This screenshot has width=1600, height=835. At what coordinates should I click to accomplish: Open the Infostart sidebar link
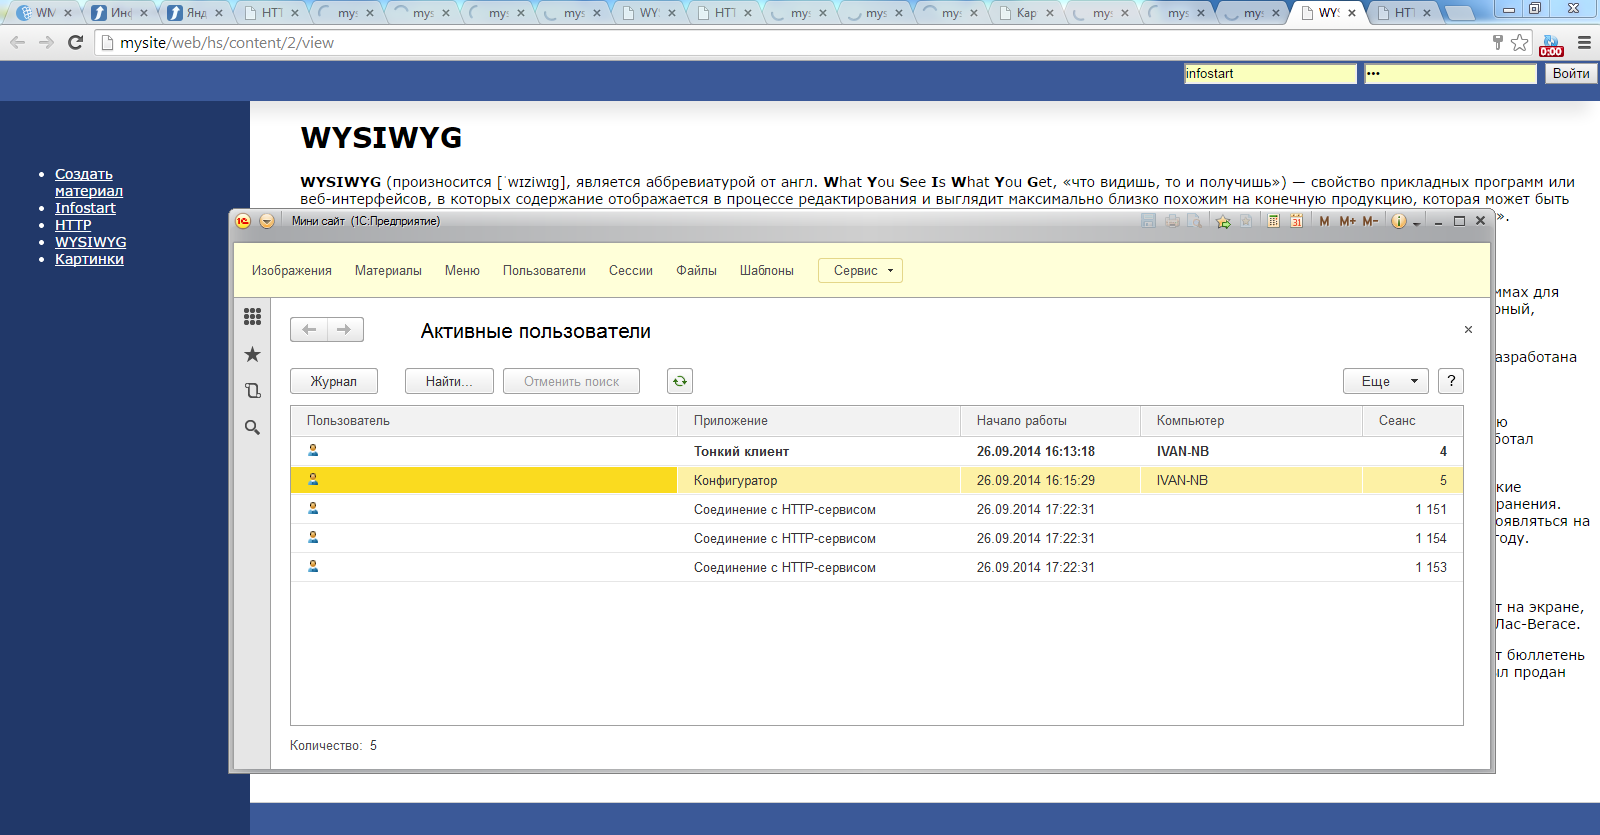coord(85,208)
